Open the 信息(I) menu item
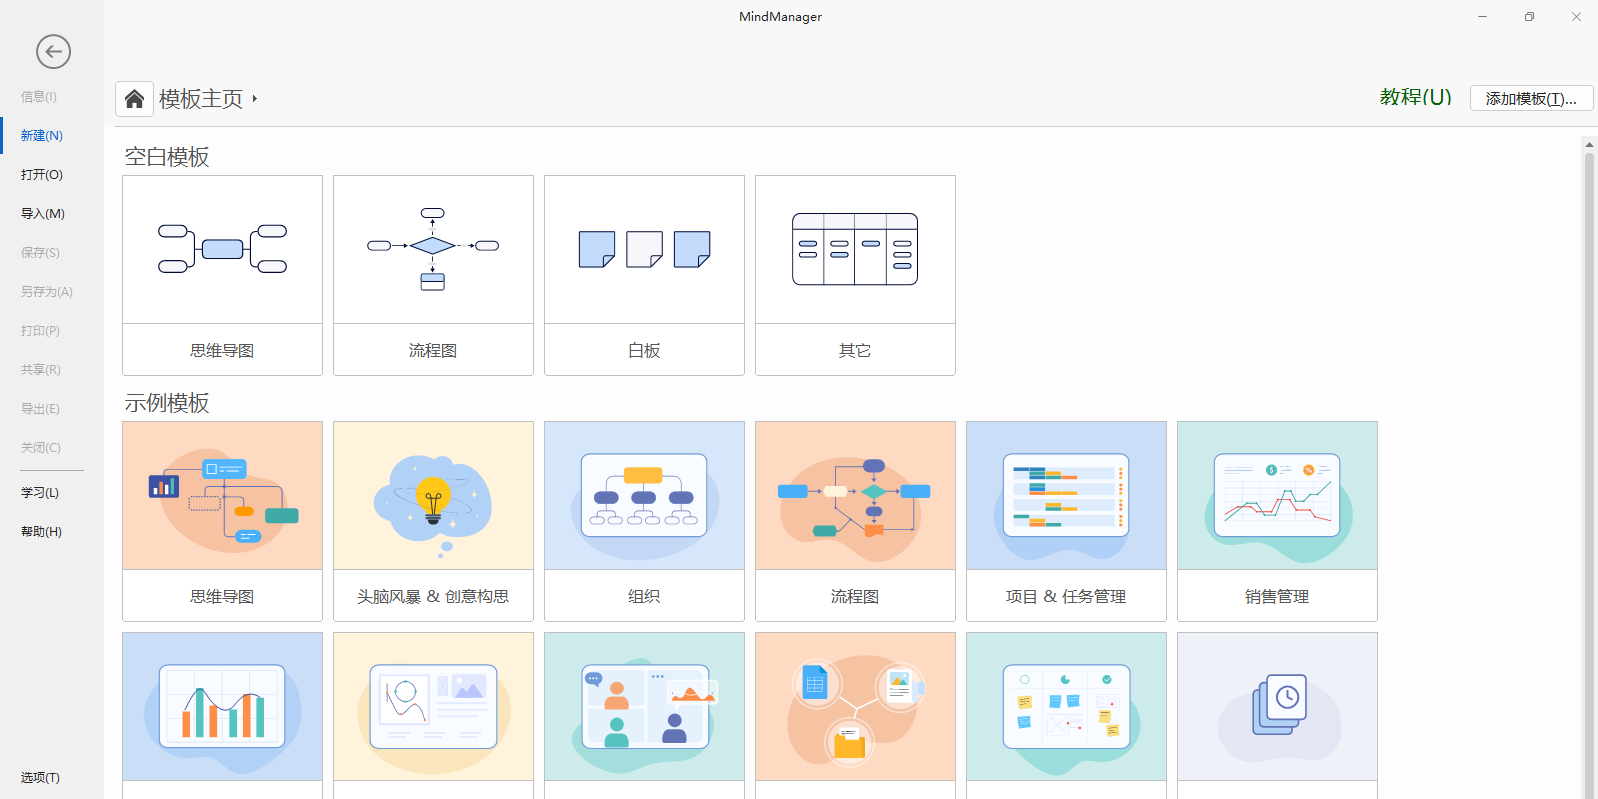1598x799 pixels. click(x=39, y=97)
